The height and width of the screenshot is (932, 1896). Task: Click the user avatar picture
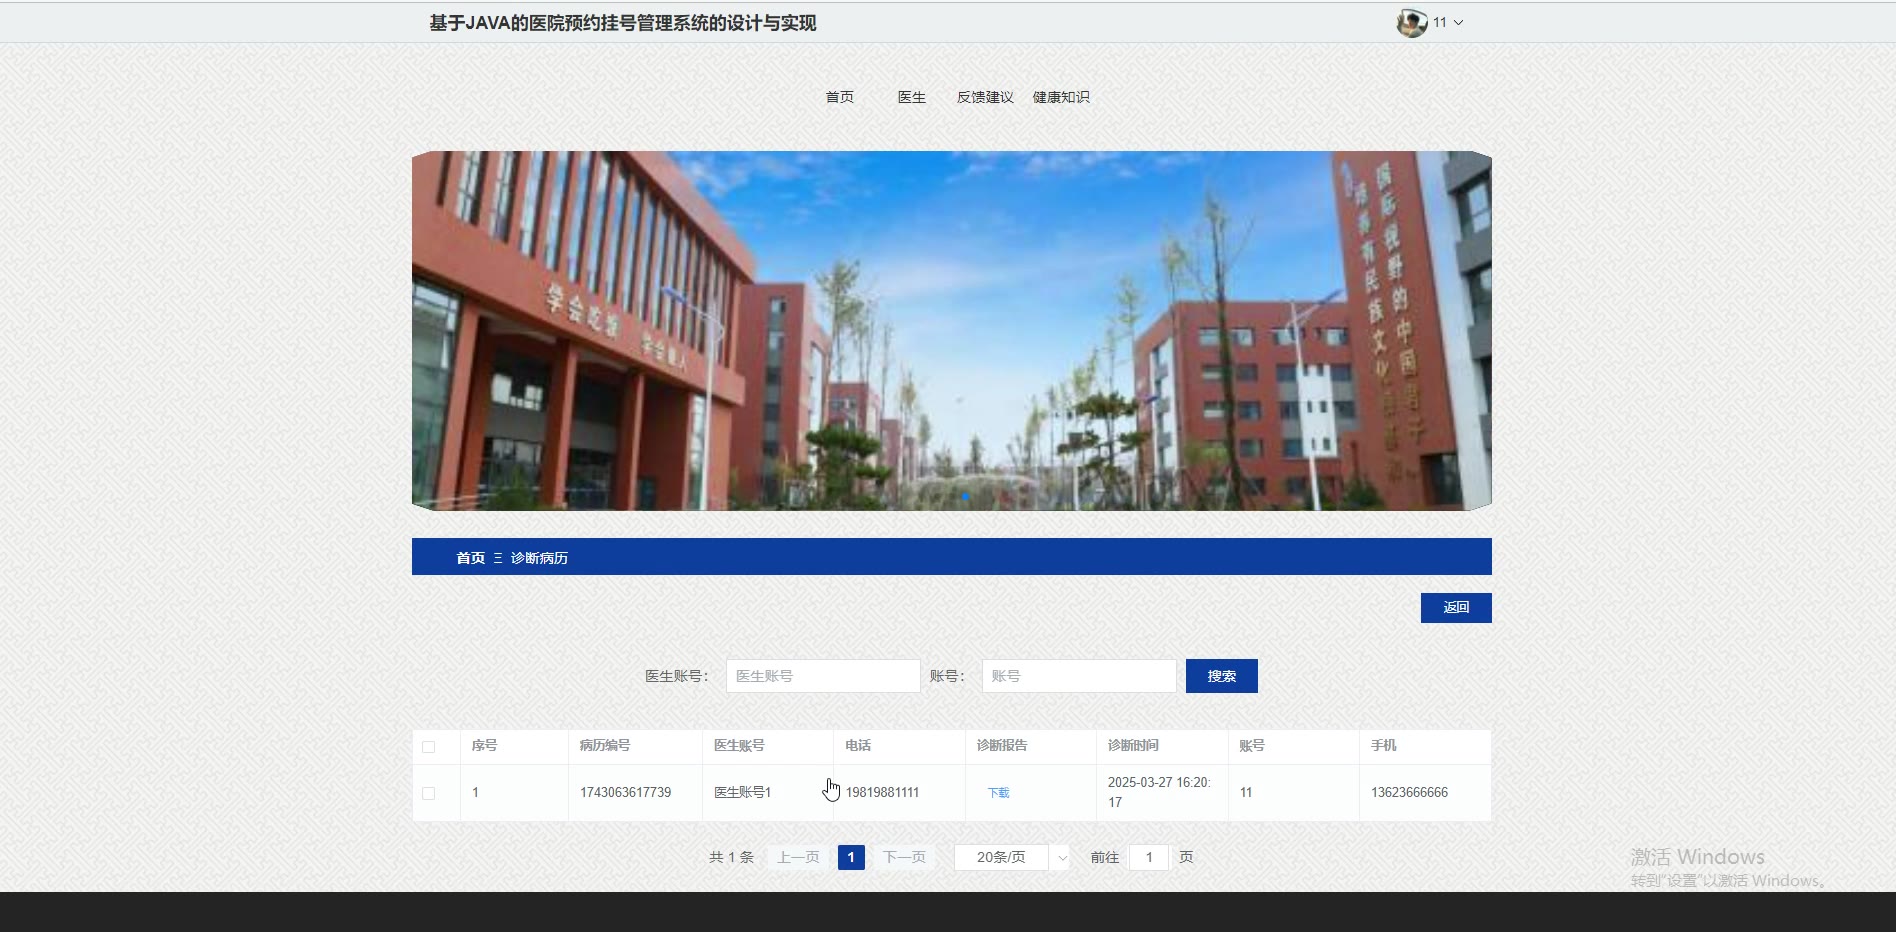1411,23
